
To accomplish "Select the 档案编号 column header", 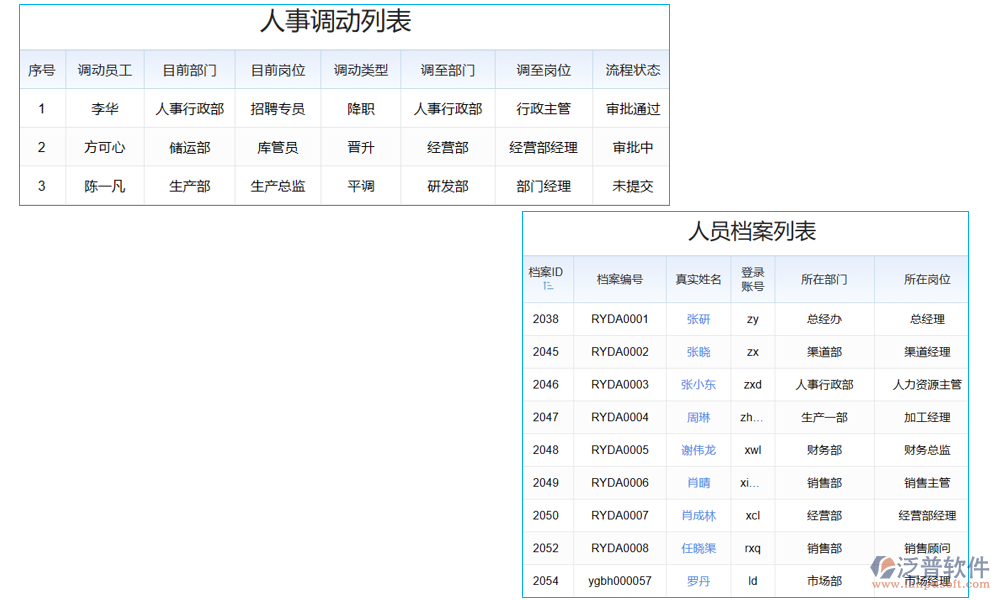I will click(620, 280).
